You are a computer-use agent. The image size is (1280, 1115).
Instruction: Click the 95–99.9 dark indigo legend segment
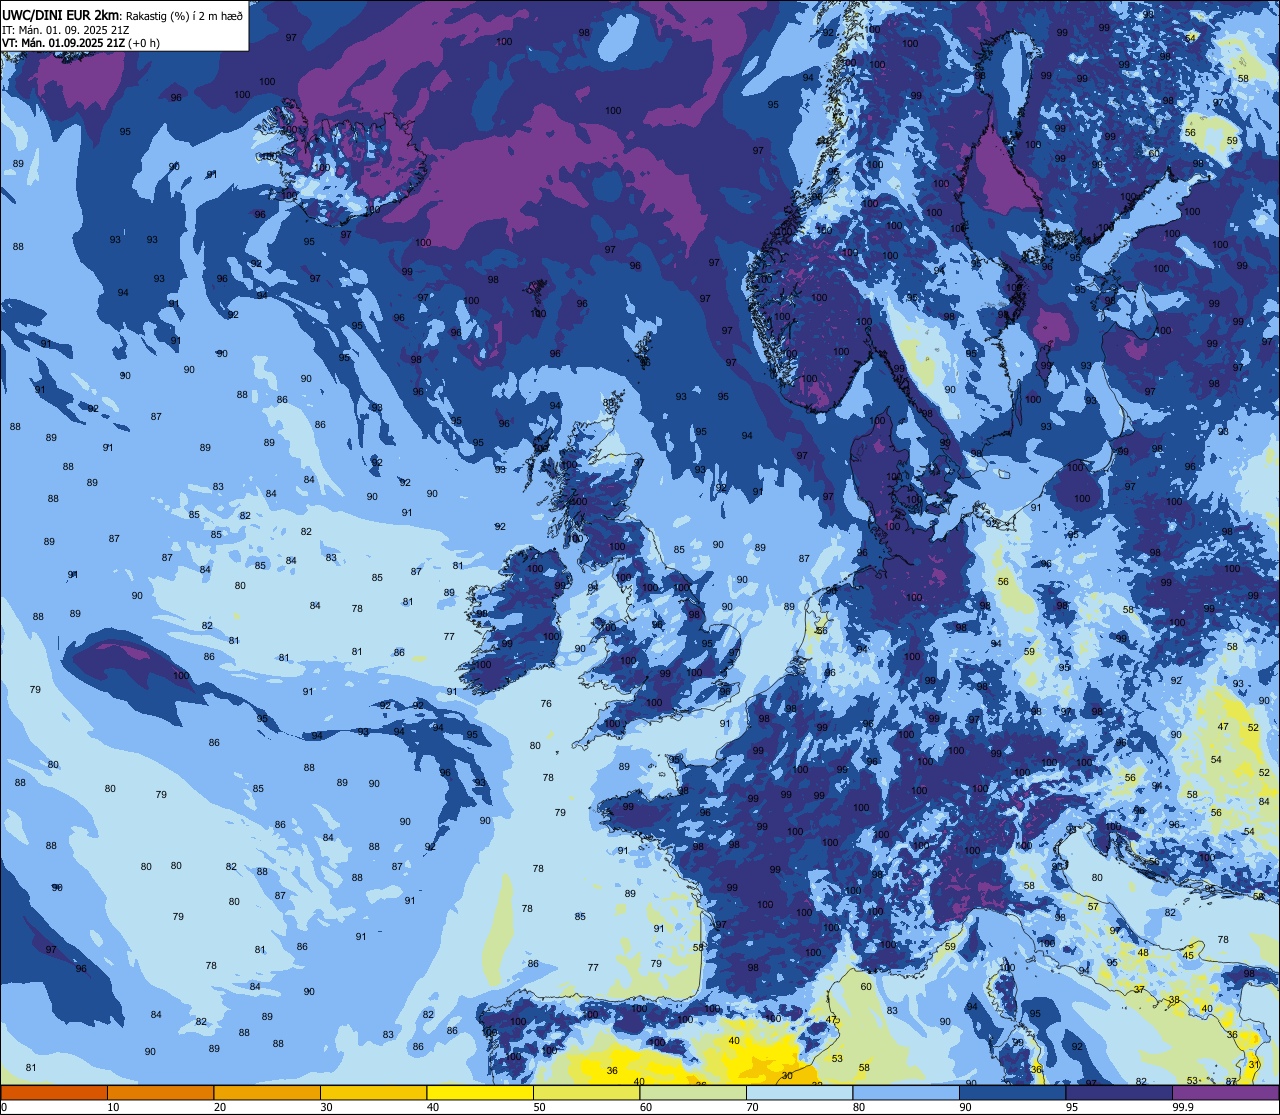click(1120, 1093)
